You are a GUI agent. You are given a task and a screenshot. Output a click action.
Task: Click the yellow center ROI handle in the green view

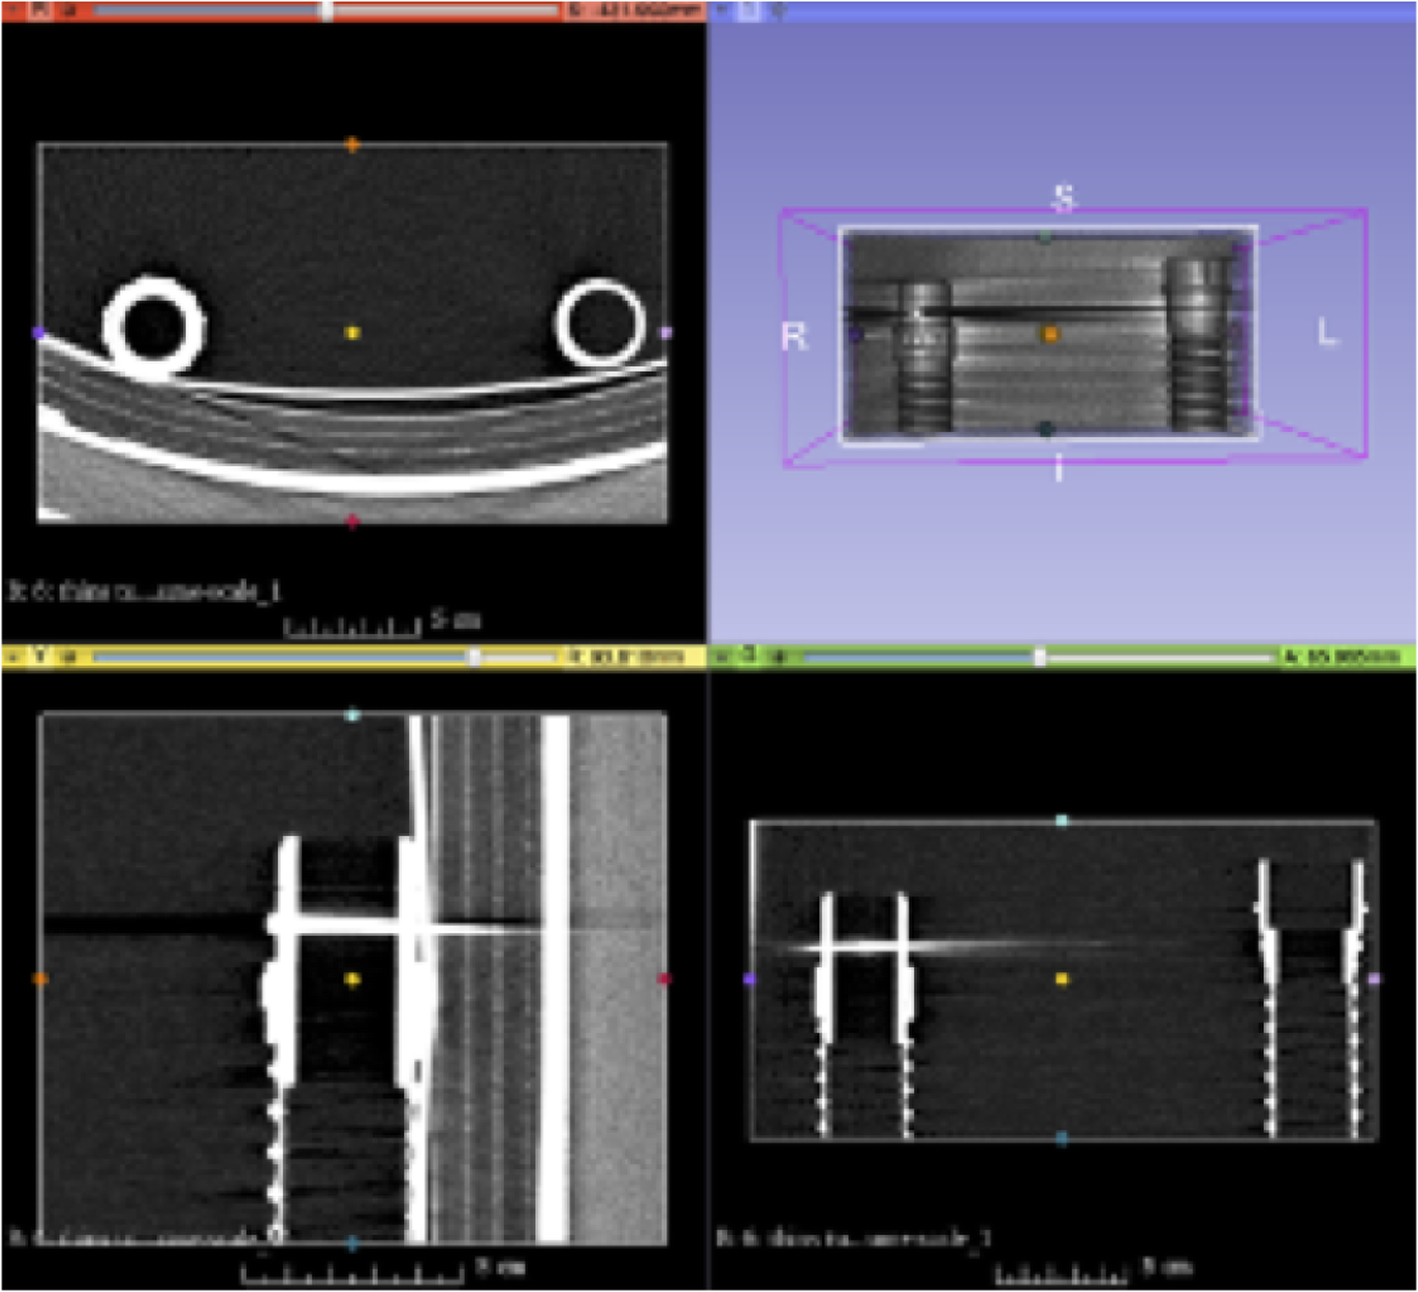pos(1062,979)
